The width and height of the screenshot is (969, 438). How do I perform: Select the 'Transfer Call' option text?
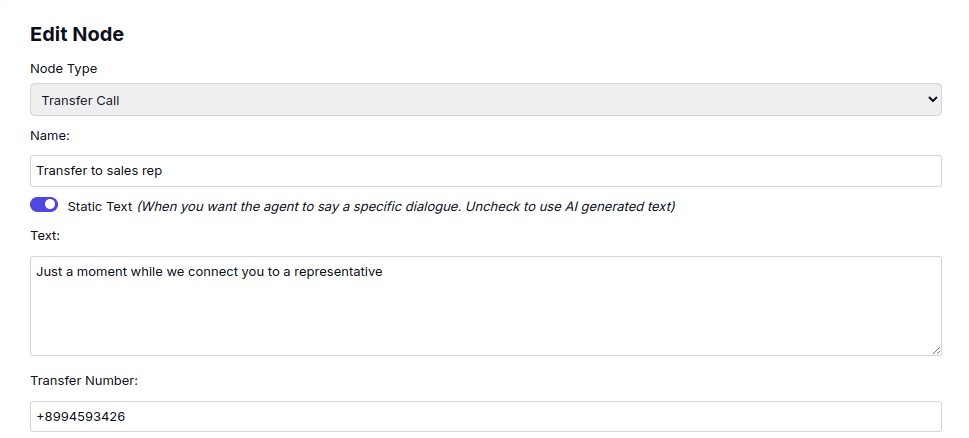tap(81, 100)
